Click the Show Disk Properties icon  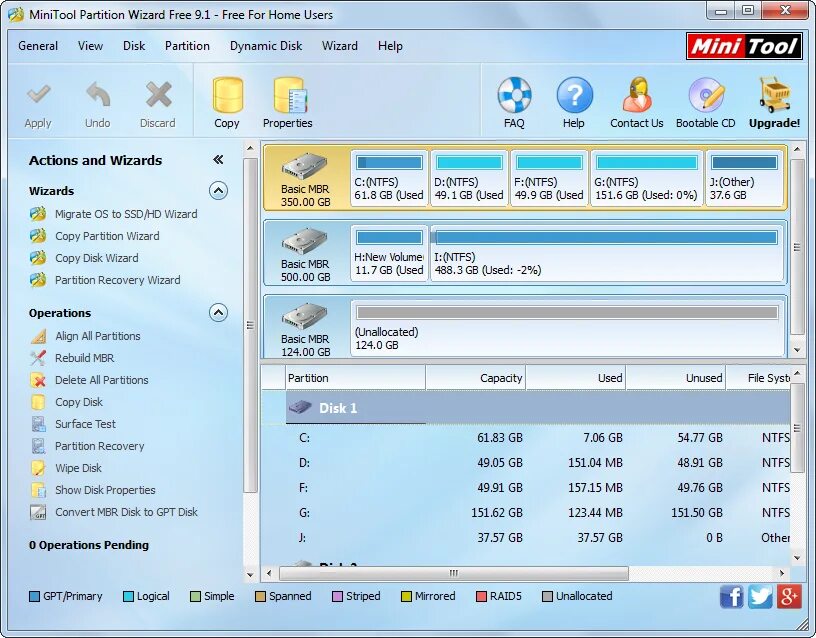(x=38, y=490)
